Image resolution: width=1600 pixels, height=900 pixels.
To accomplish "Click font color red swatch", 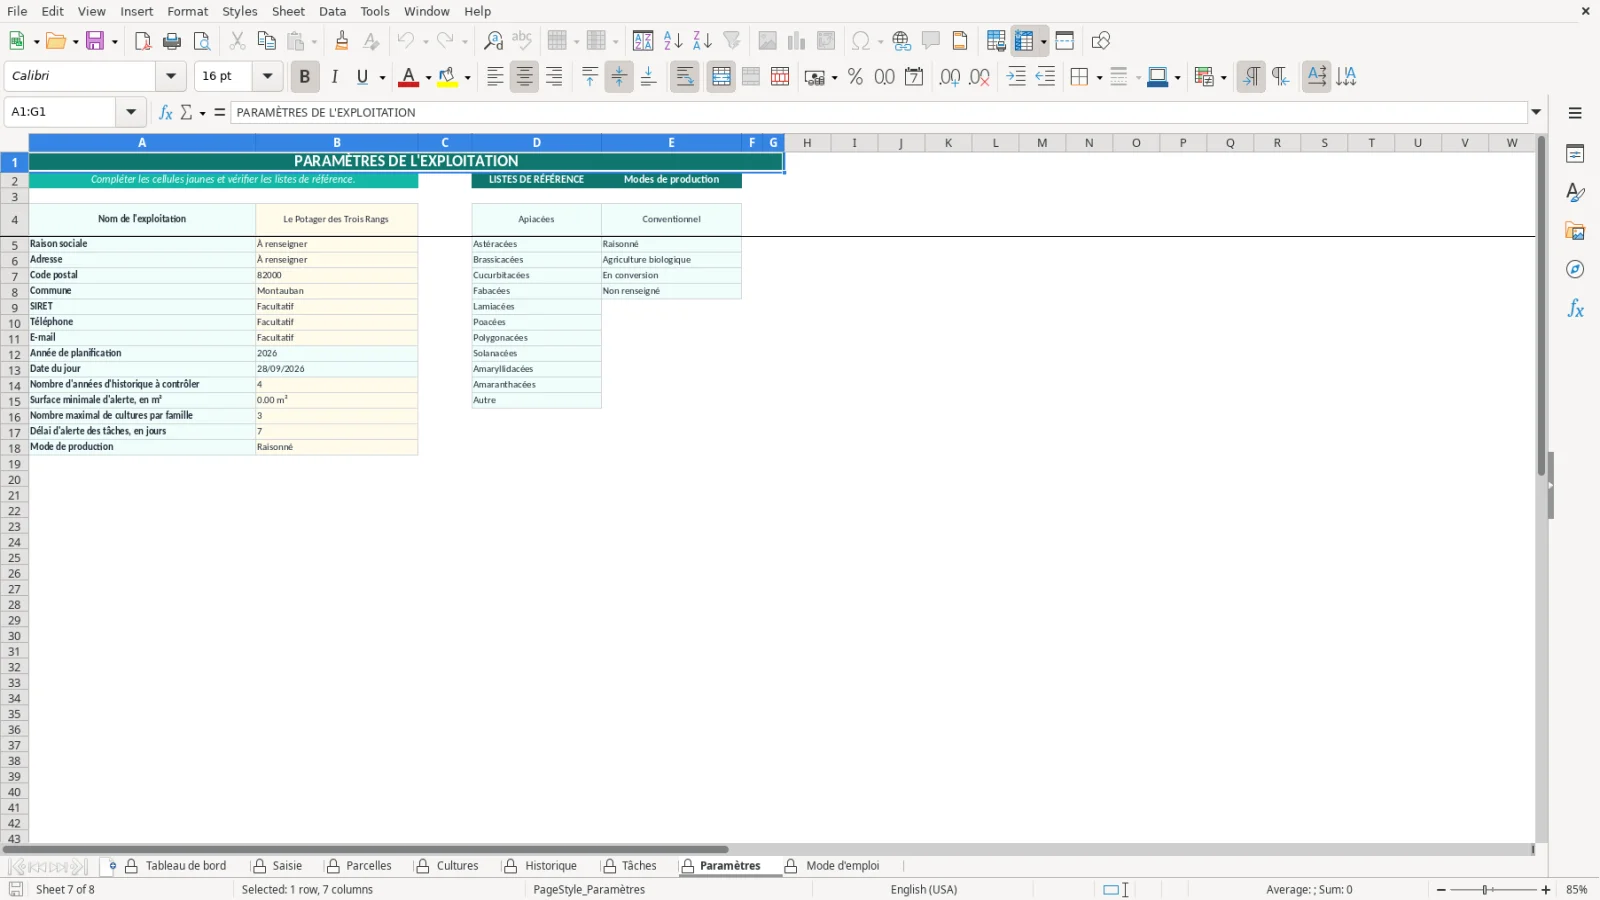I will point(409,77).
